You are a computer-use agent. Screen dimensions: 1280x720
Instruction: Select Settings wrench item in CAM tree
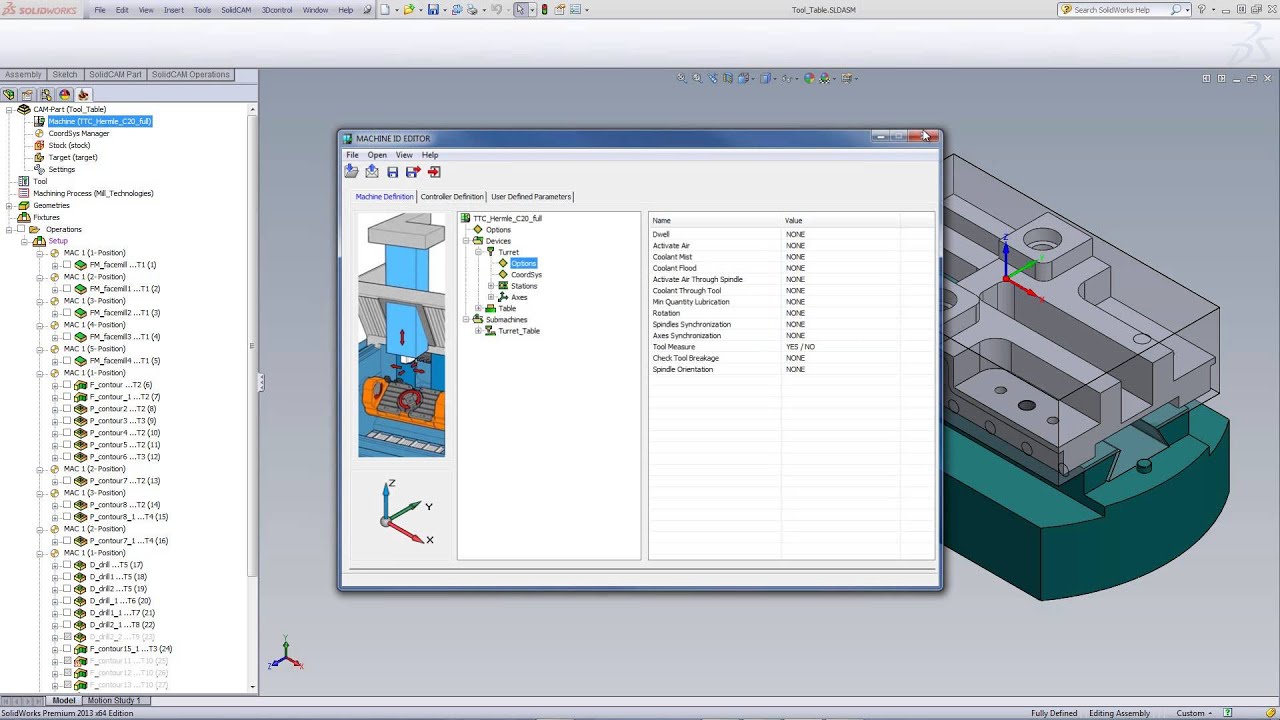click(61, 169)
